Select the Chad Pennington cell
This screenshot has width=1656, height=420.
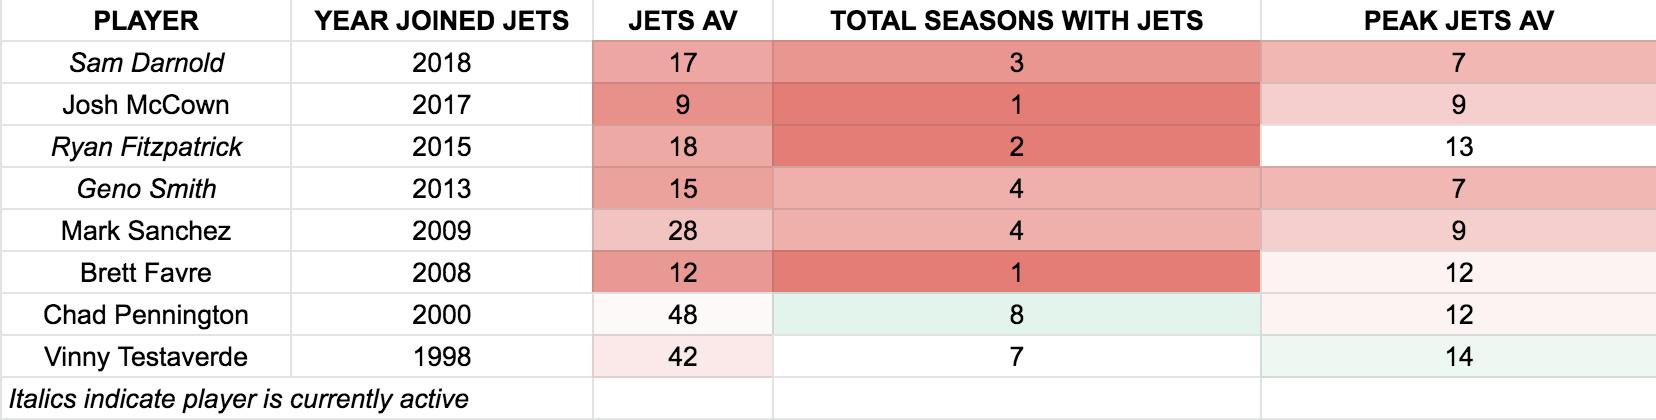[146, 315]
